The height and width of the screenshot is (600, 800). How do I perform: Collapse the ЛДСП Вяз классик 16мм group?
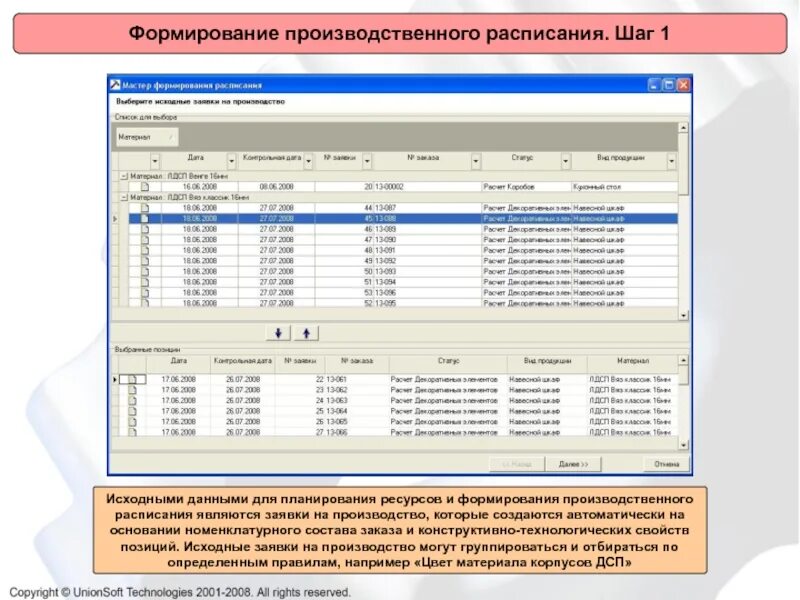click(x=123, y=197)
